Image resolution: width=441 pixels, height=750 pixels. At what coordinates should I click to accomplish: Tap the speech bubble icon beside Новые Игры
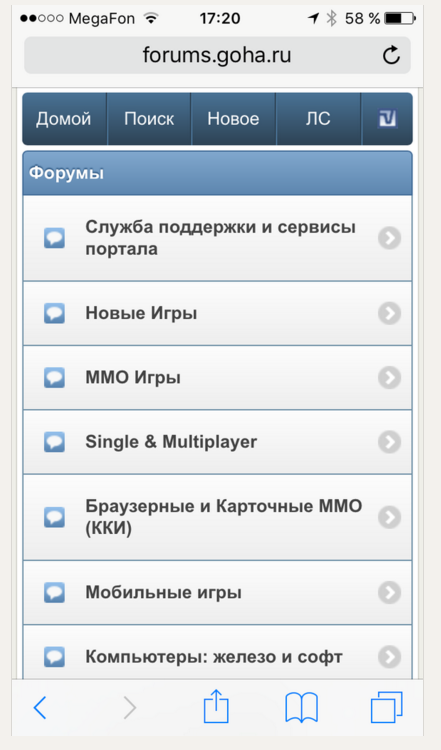[x=55, y=314]
